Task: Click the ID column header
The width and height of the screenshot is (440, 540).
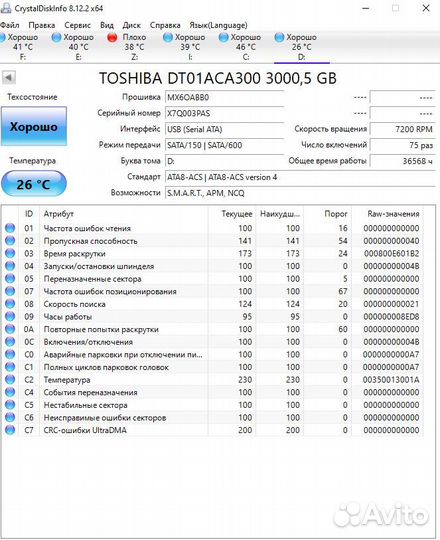Action: click(x=29, y=214)
